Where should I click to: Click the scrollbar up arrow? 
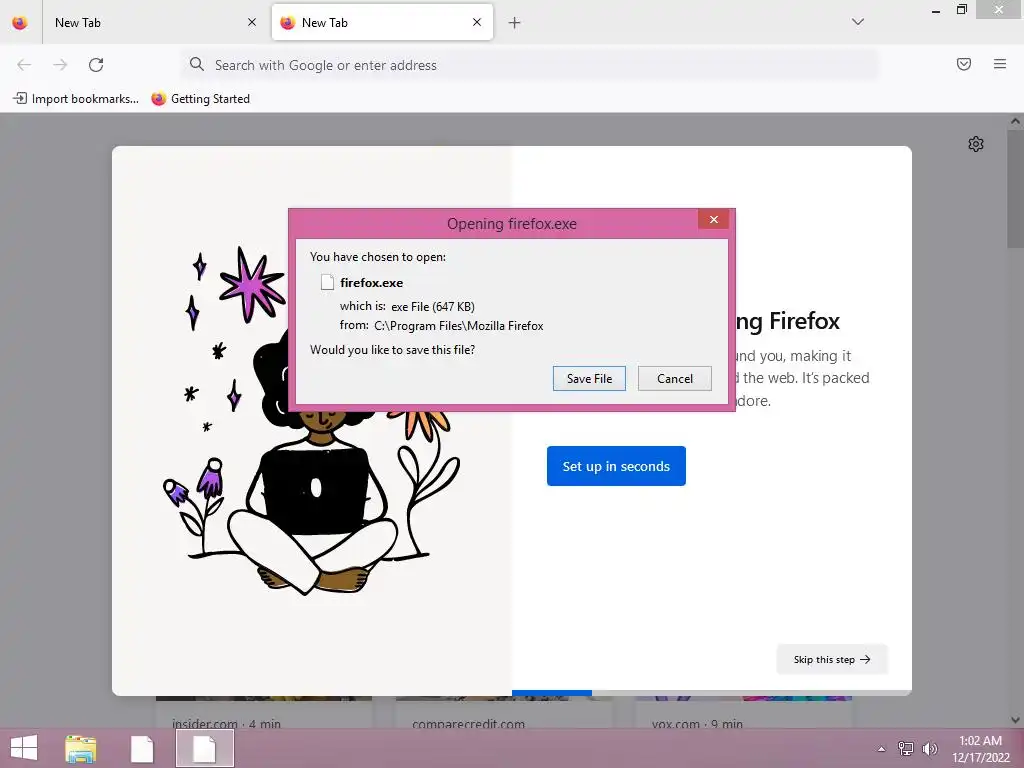pyautogui.click(x=1016, y=121)
